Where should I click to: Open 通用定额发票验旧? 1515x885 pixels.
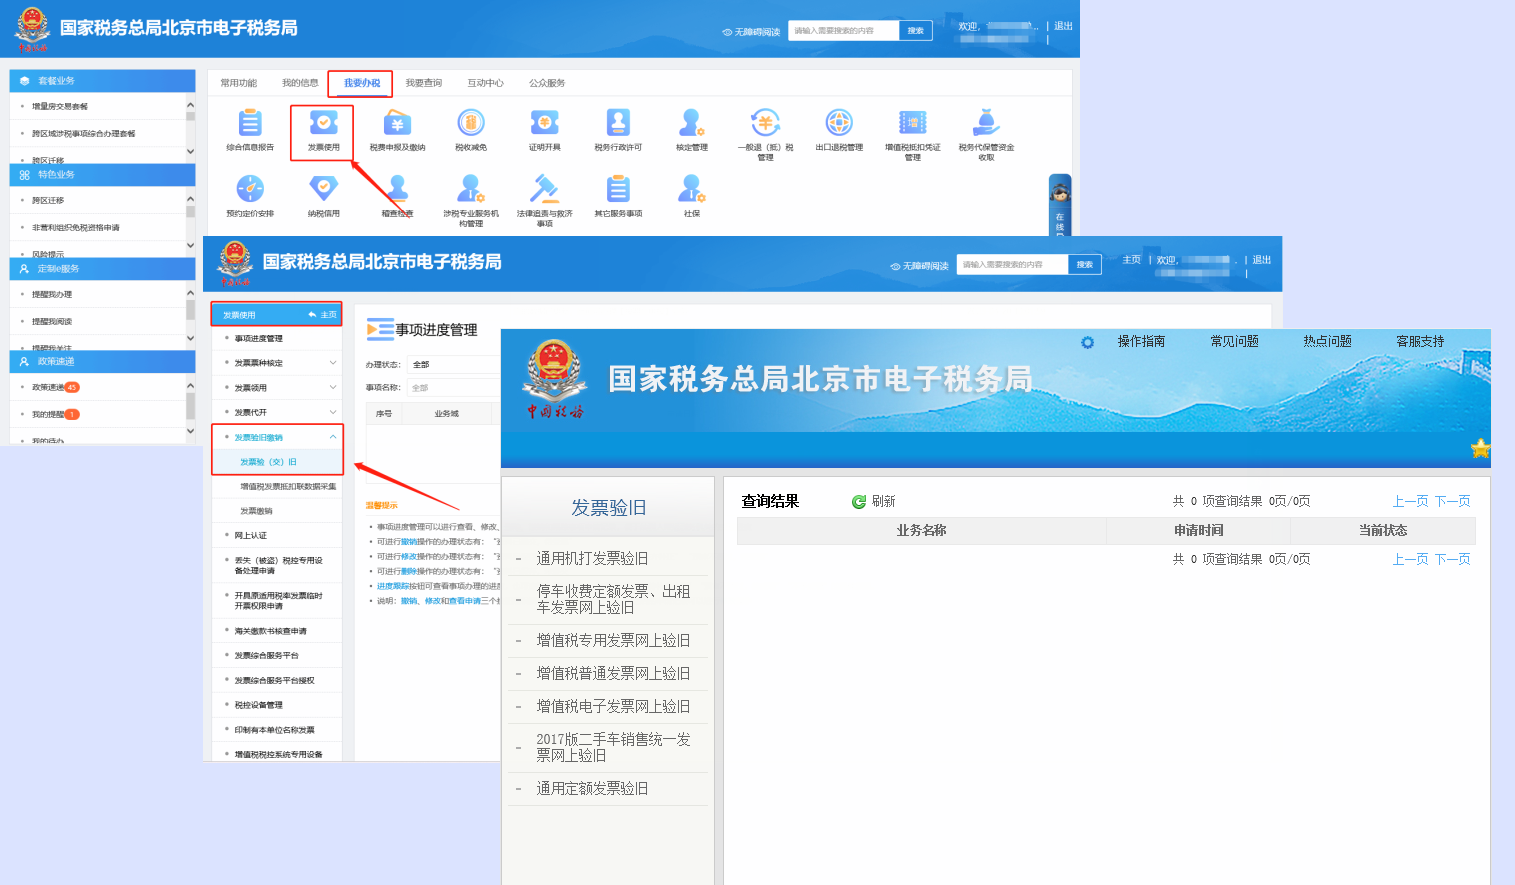click(x=592, y=788)
